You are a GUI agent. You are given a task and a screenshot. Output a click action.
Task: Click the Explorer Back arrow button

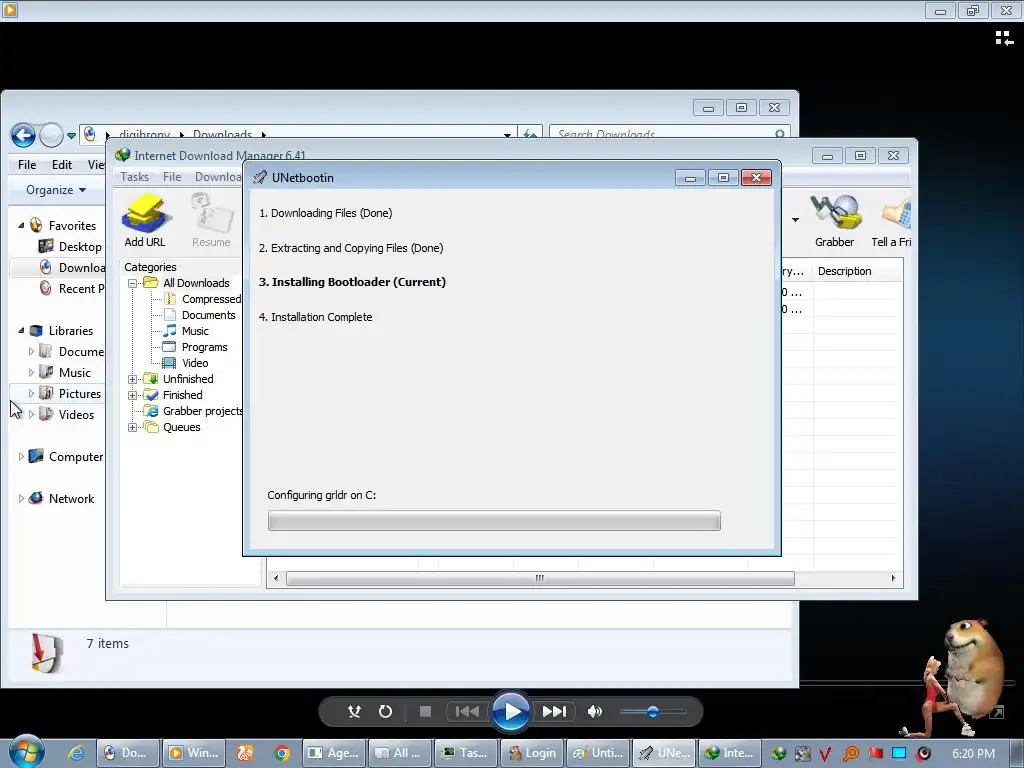click(23, 135)
